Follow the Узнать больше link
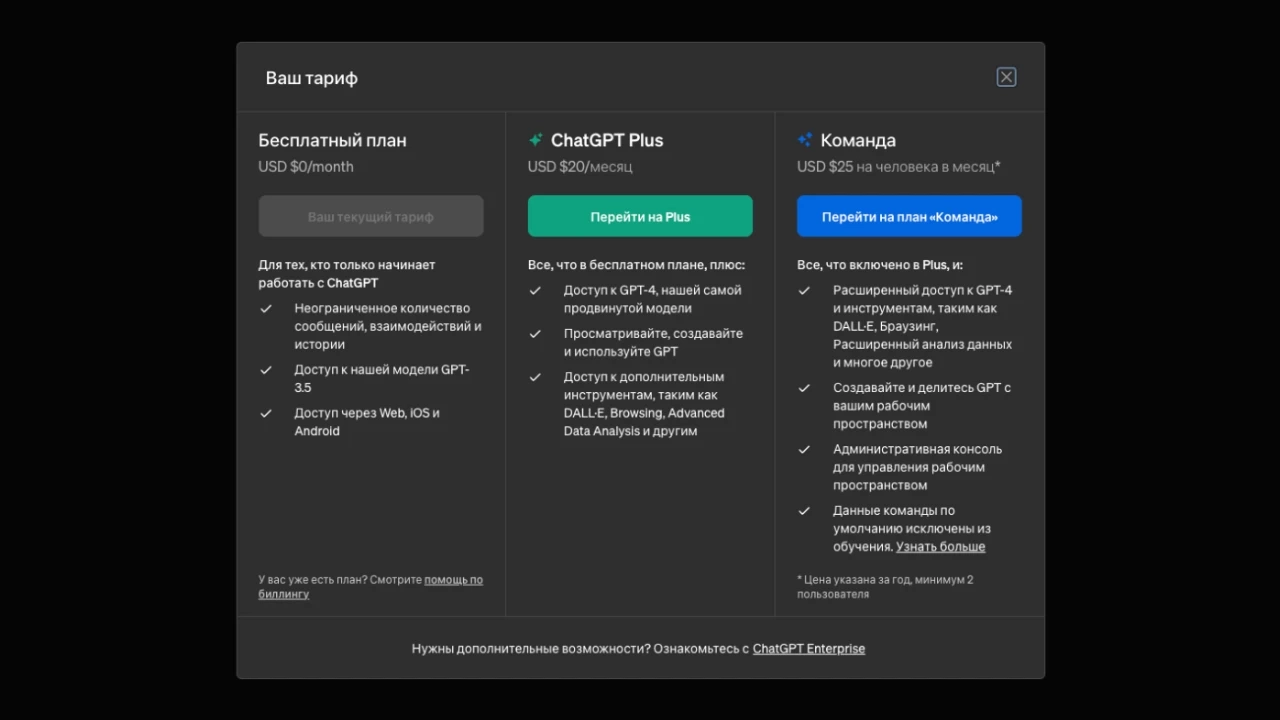 [x=940, y=547]
